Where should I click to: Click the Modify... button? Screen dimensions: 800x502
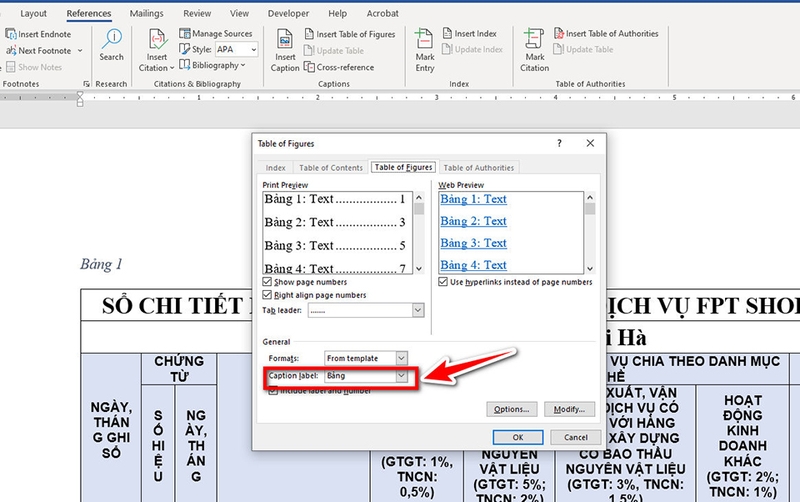[569, 409]
